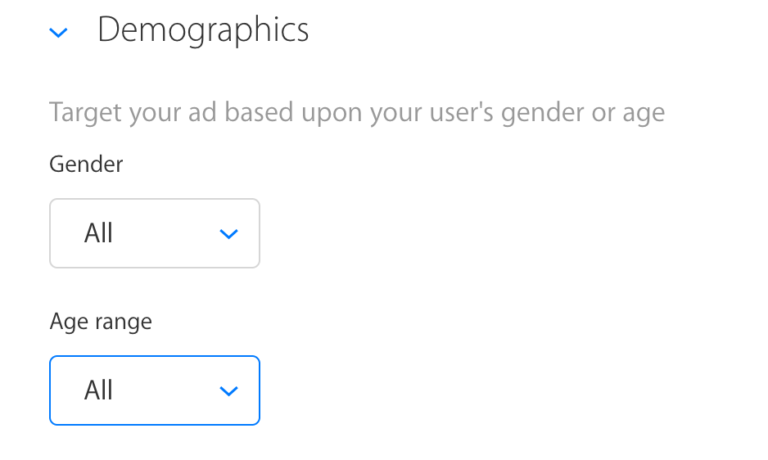Expand age range options list
Image resolution: width=768 pixels, height=460 pixels.
pos(154,390)
